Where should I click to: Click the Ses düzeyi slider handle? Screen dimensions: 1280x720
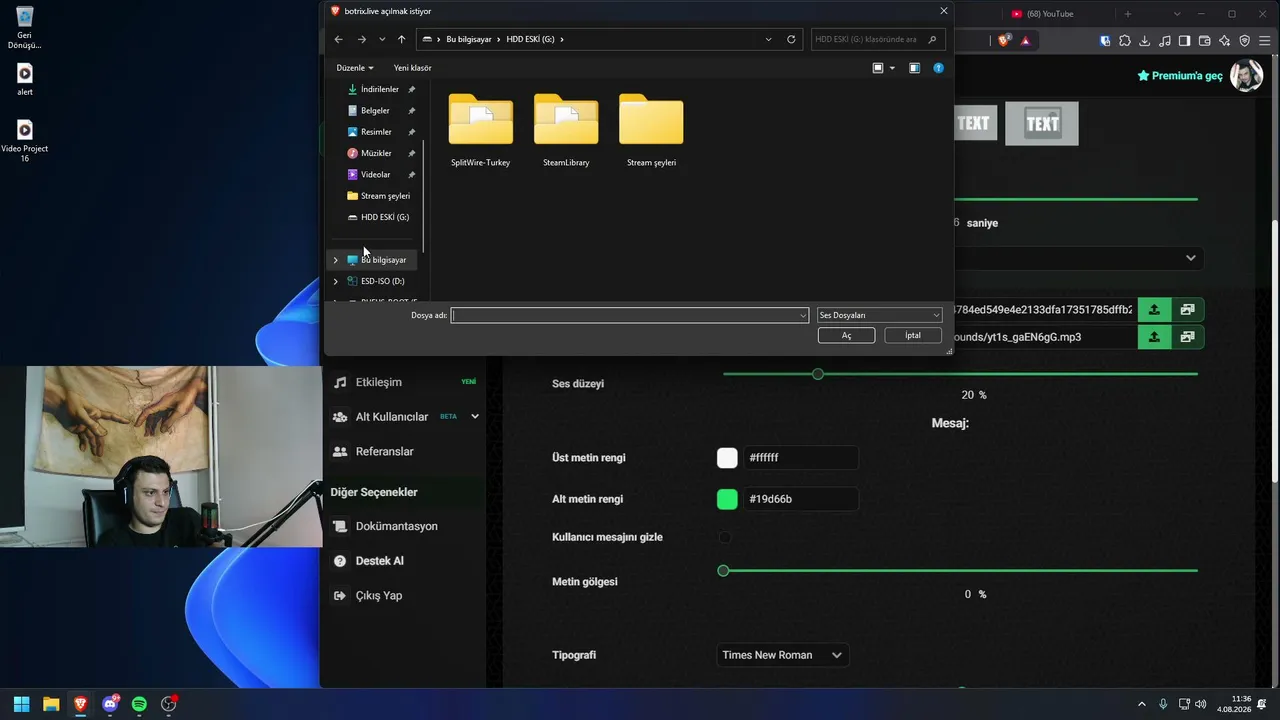pos(818,374)
